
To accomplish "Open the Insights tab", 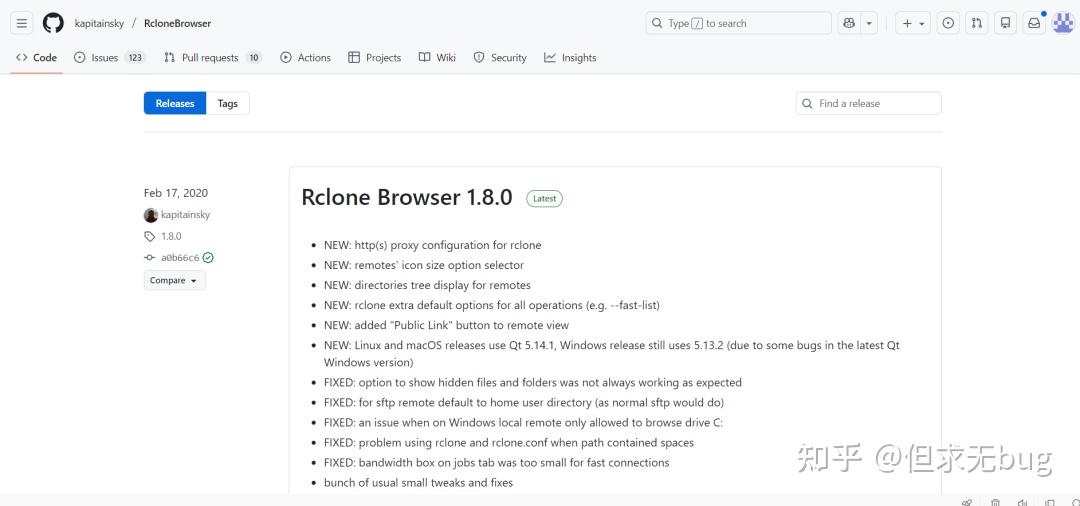I will [x=570, y=58].
